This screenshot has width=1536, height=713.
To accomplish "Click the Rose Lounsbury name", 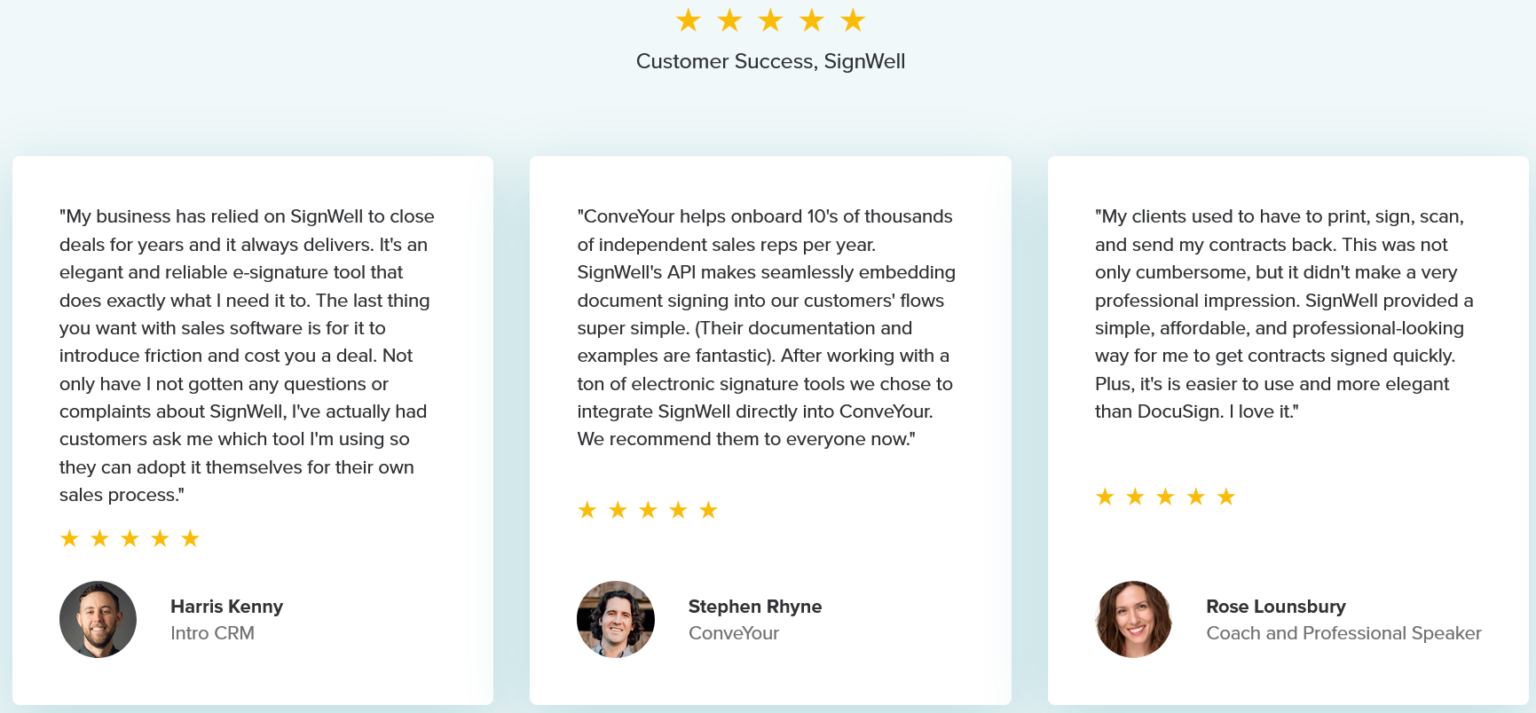I will coord(1276,606).
